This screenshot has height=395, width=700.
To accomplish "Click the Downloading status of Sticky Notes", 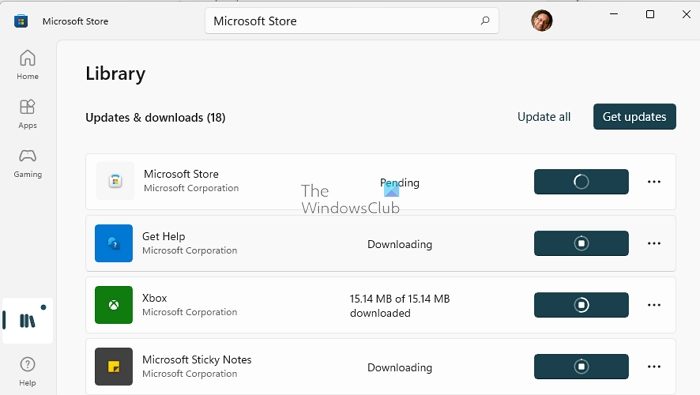I will click(400, 368).
